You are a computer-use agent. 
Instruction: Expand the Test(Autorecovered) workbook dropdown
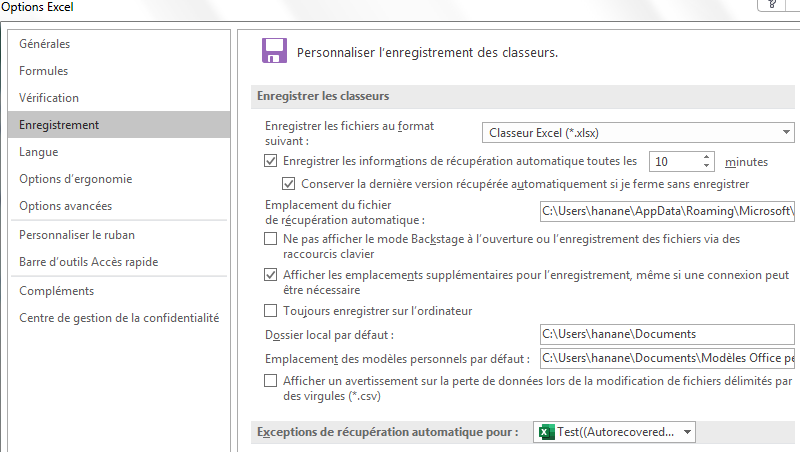coord(685,432)
